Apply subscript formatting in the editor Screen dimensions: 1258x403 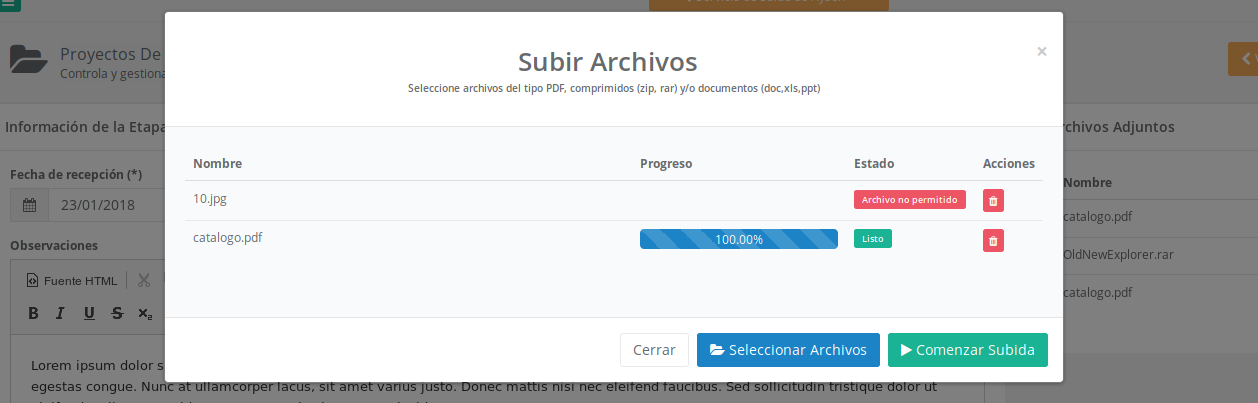tap(145, 313)
